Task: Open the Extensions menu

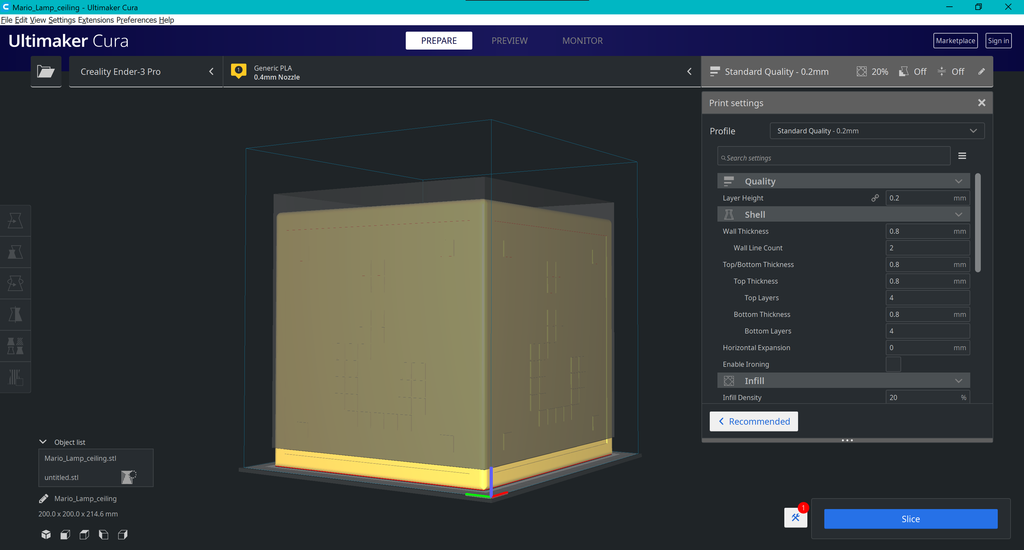Action: [96, 20]
